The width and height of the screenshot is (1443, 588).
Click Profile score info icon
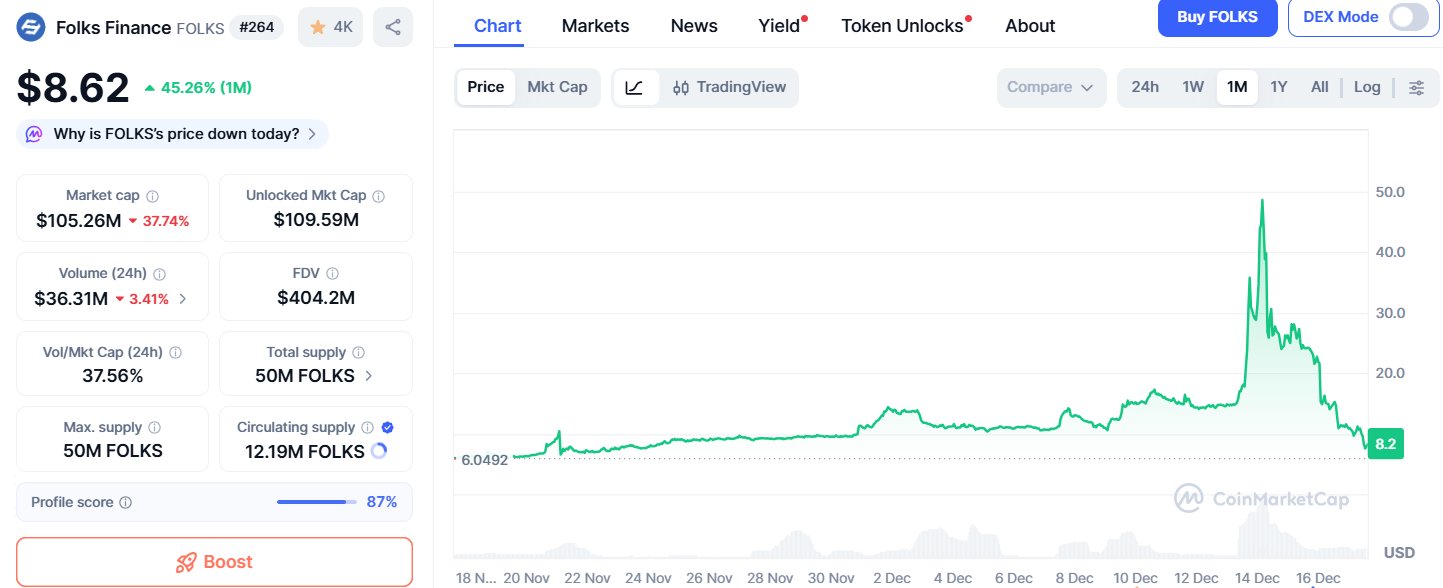point(125,502)
